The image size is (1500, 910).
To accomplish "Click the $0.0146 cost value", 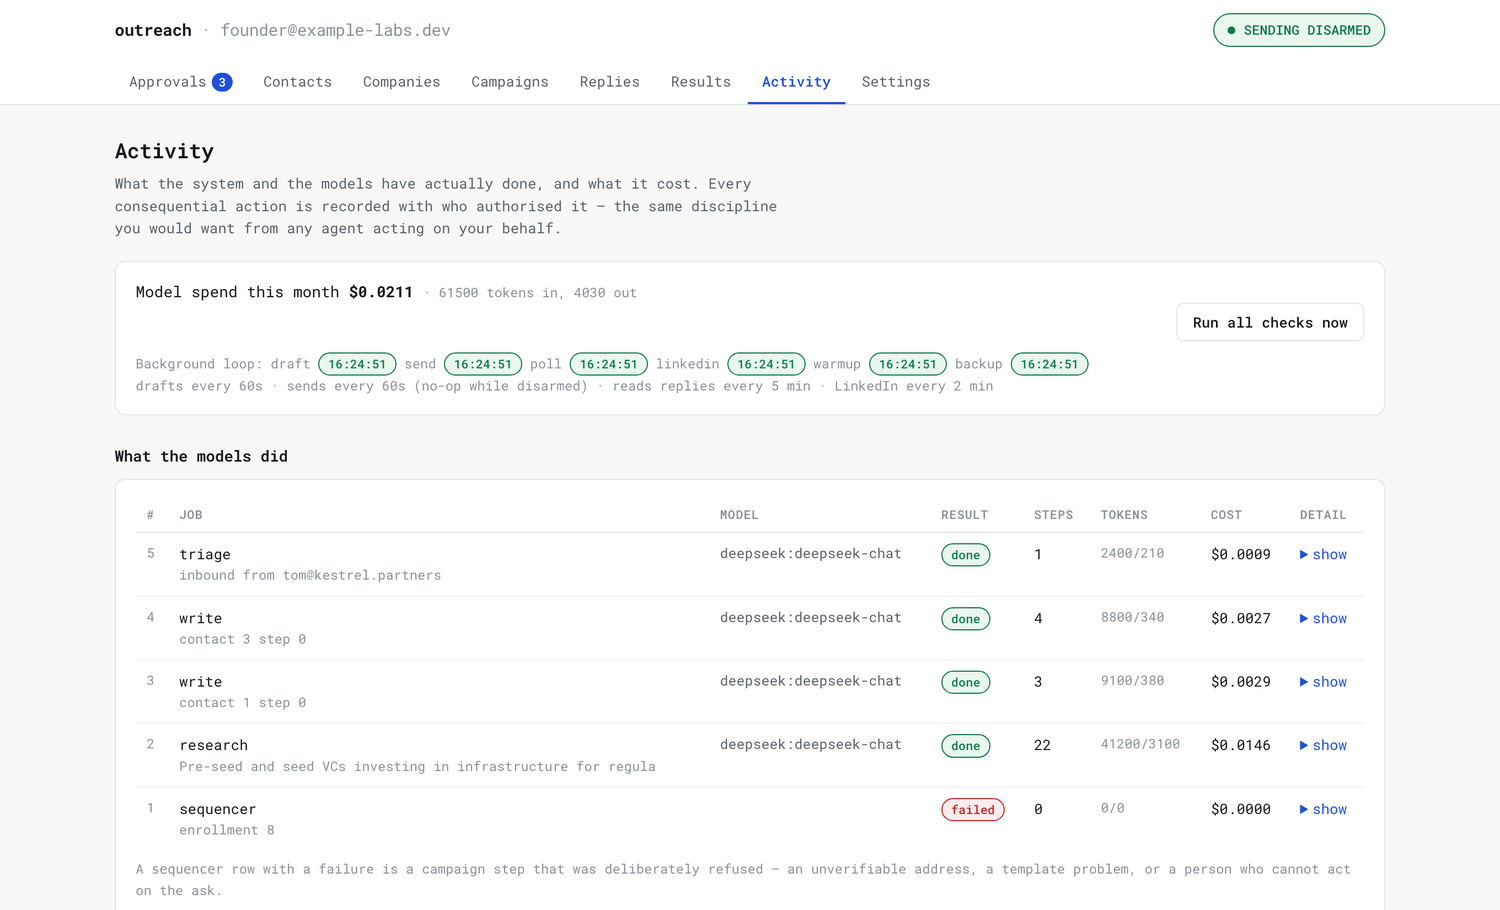I will 1241,745.
